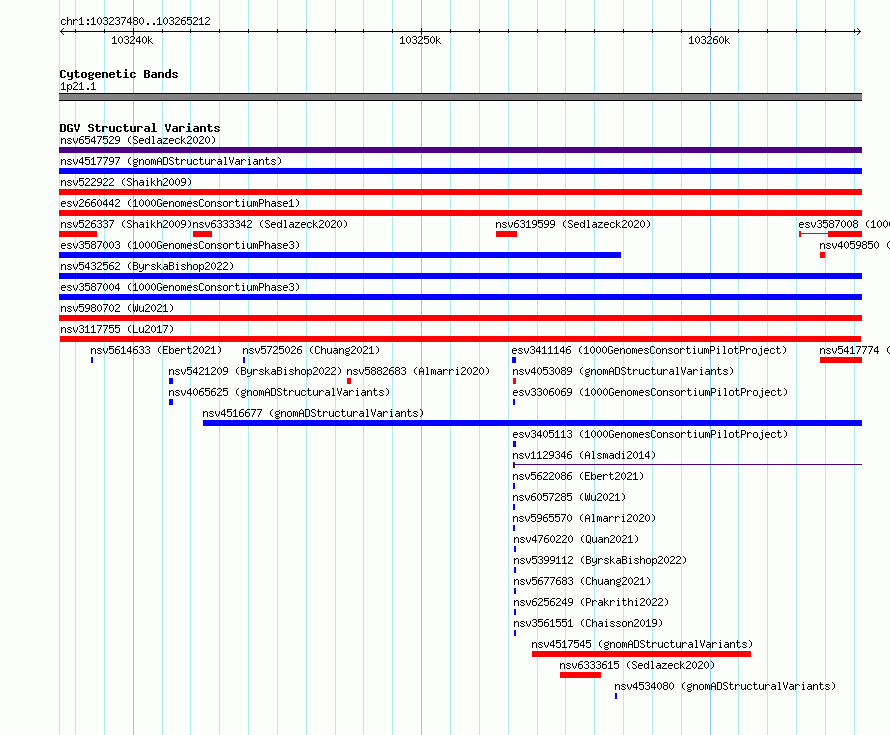Viewport: 890px width, 735px height.
Task: Click esv3587003 (1000GenomesConsortiumPhase3) label
Action: [x=180, y=245]
